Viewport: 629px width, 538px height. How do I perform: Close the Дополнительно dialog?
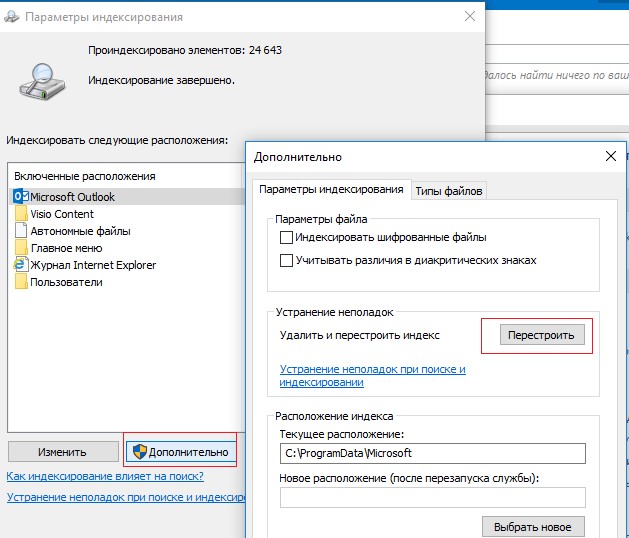[611, 156]
